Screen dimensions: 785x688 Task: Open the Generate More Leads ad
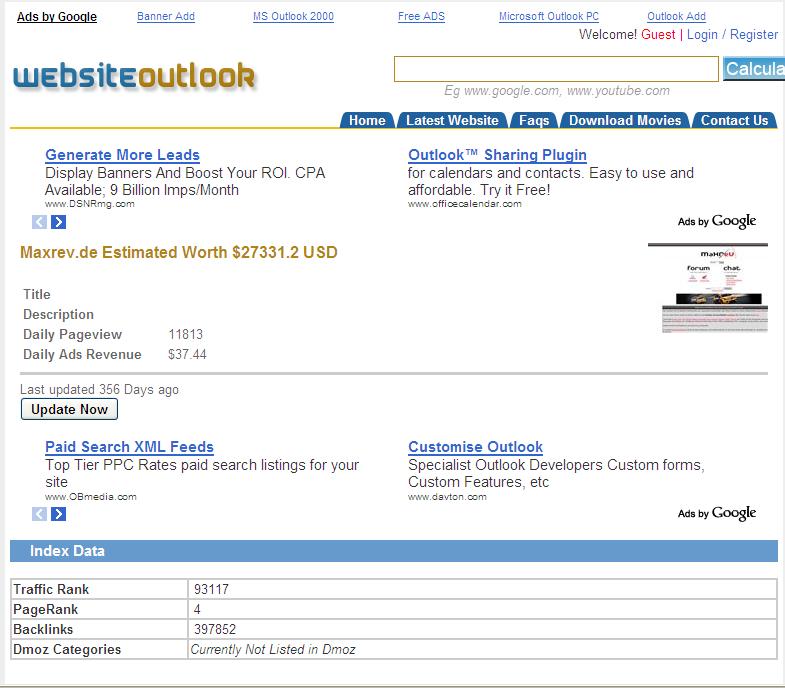(x=123, y=155)
